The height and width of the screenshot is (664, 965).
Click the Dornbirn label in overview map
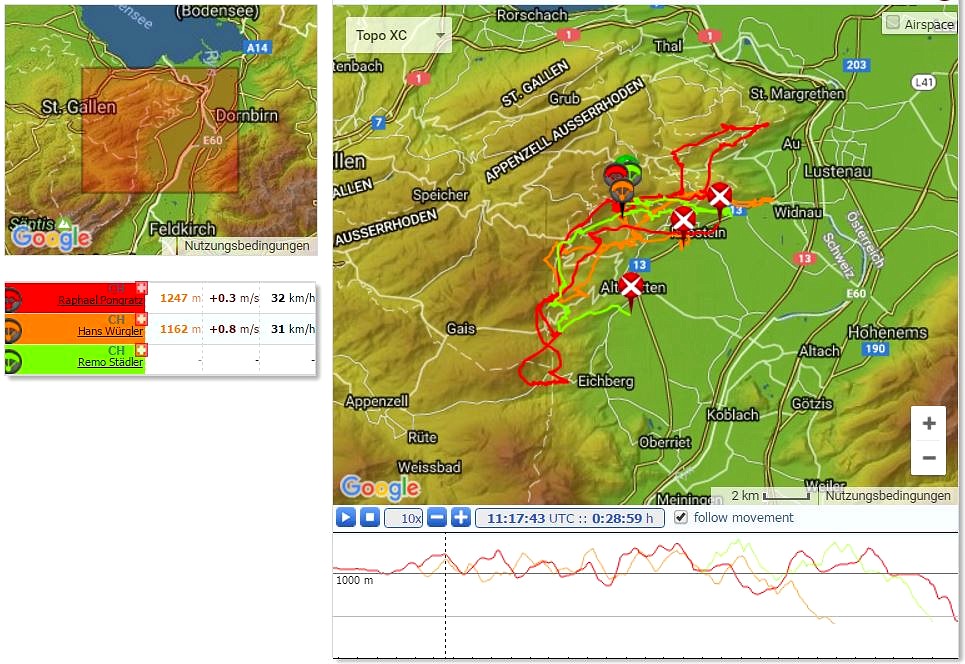click(x=247, y=116)
